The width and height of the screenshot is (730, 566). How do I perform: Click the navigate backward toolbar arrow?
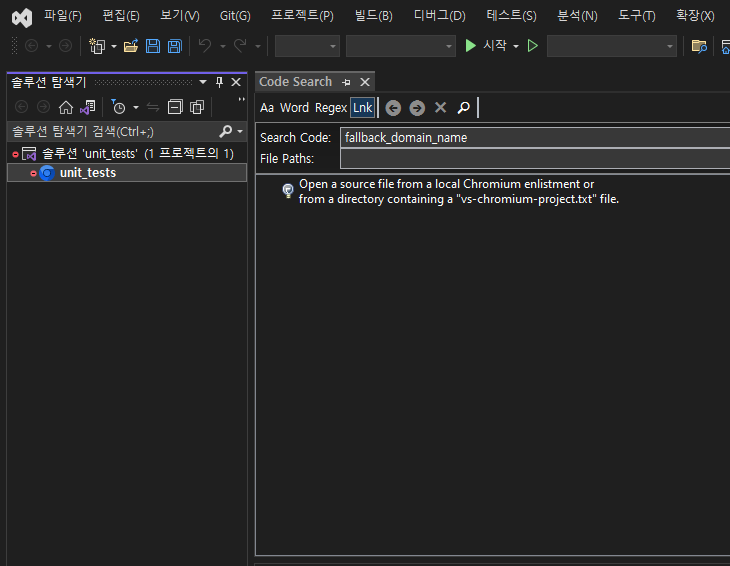click(x=31, y=46)
